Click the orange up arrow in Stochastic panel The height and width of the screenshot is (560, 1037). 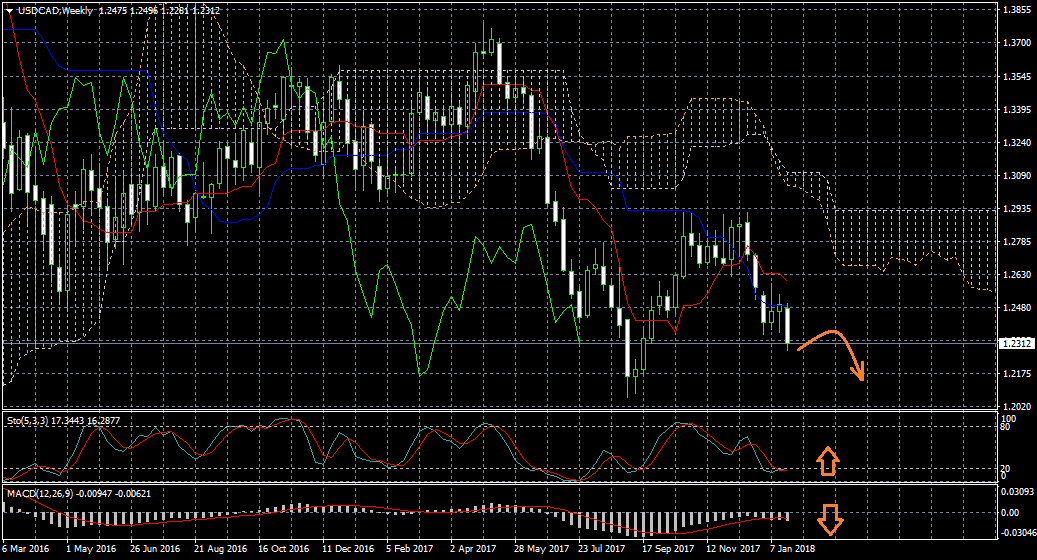point(827,462)
